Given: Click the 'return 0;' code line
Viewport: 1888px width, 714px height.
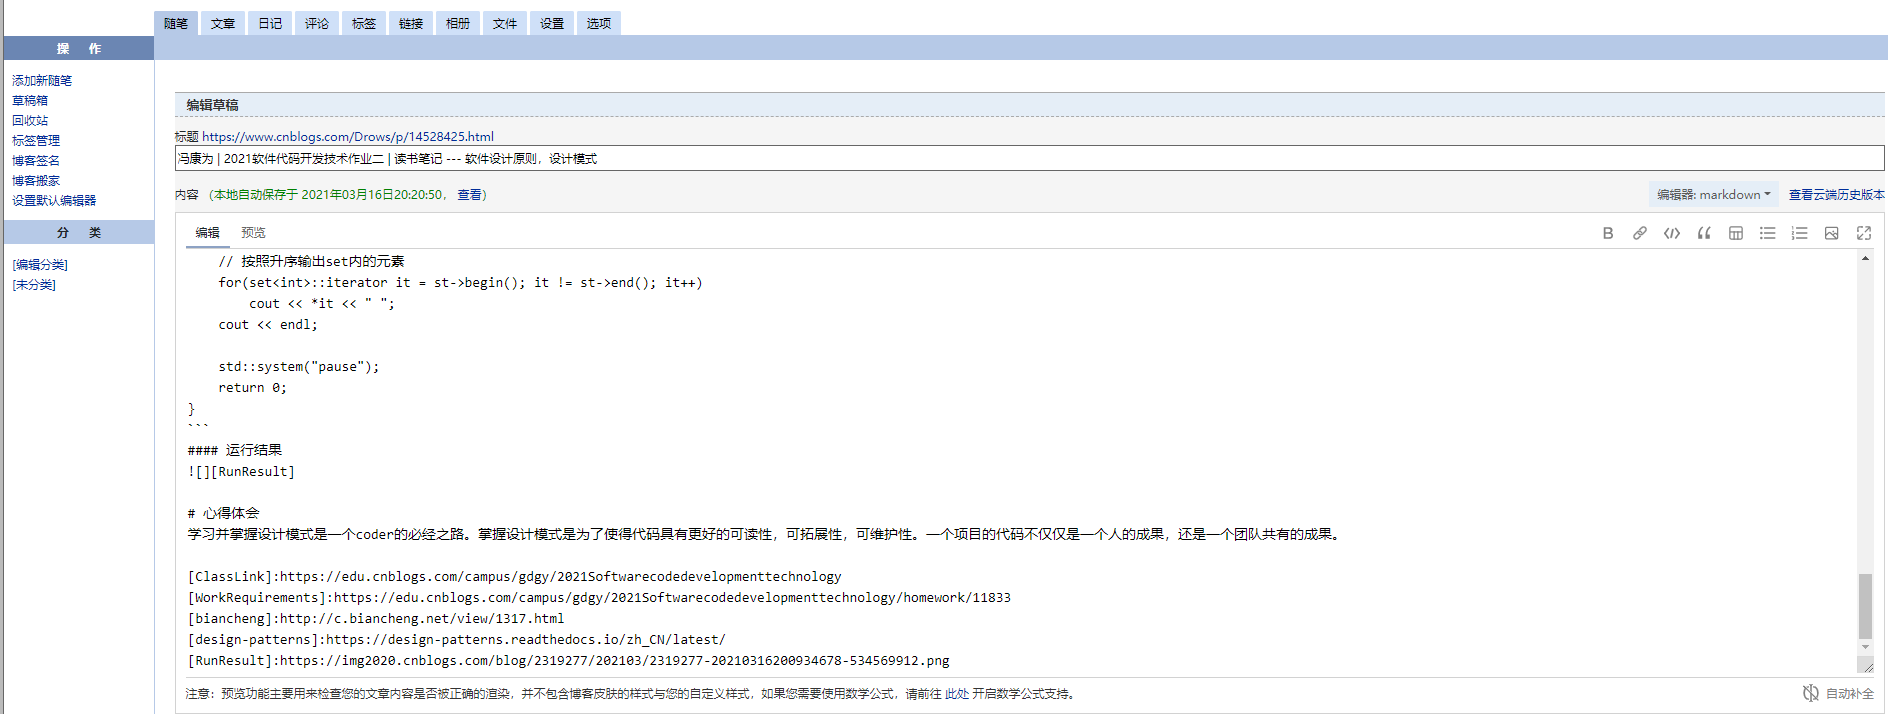Looking at the screenshot, I should [x=253, y=387].
